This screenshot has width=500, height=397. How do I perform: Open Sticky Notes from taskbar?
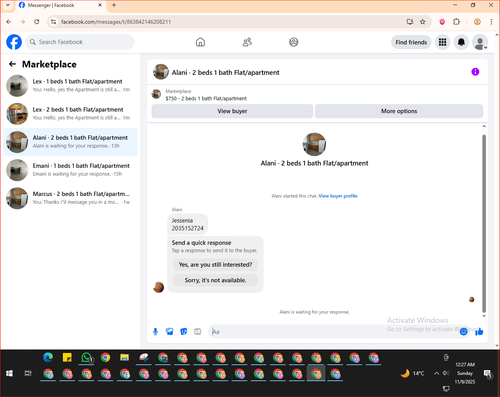pyautogui.click(x=67, y=357)
